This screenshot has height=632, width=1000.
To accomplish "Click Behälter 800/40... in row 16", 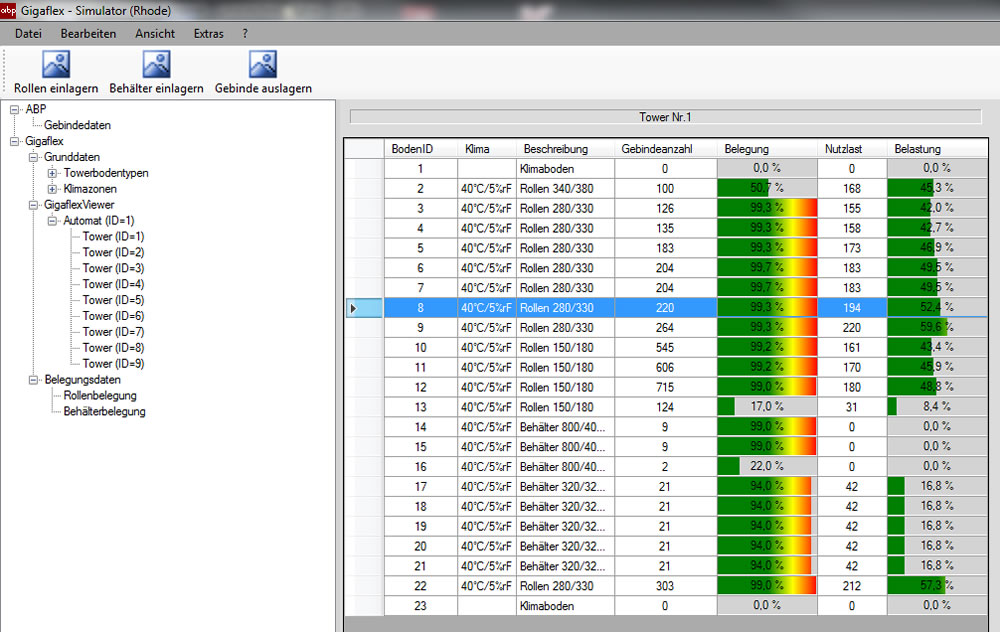I will (x=565, y=467).
